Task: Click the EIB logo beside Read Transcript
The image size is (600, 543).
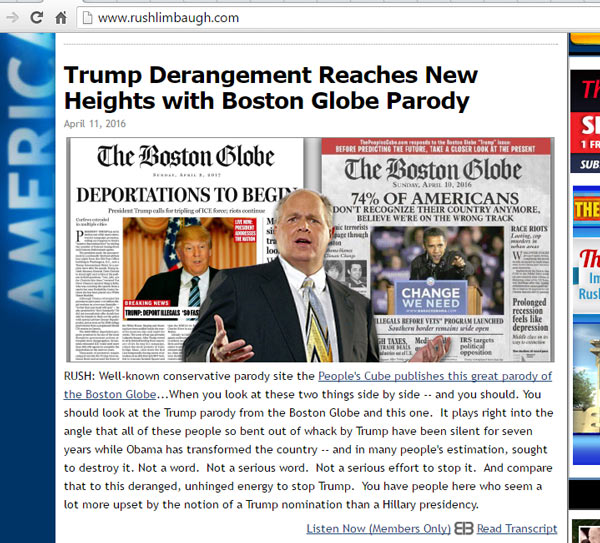Action: (464, 528)
